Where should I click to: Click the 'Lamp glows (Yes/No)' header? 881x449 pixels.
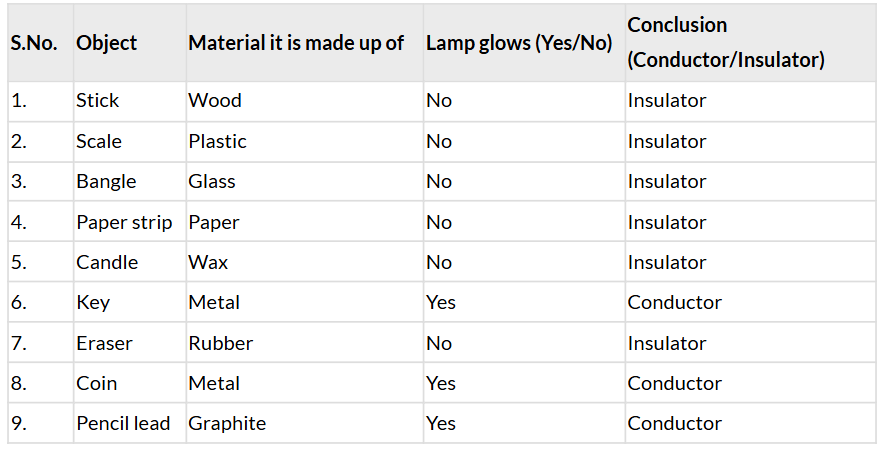click(519, 43)
